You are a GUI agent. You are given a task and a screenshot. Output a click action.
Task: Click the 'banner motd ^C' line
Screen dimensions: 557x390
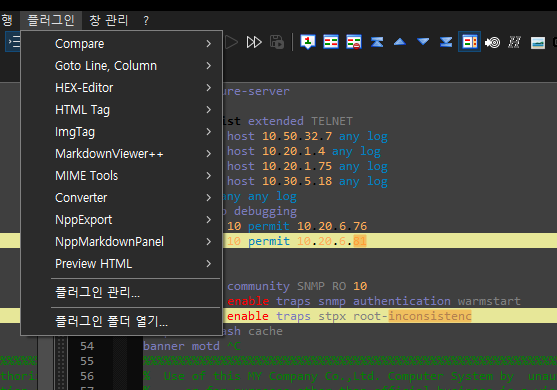click(x=192, y=346)
